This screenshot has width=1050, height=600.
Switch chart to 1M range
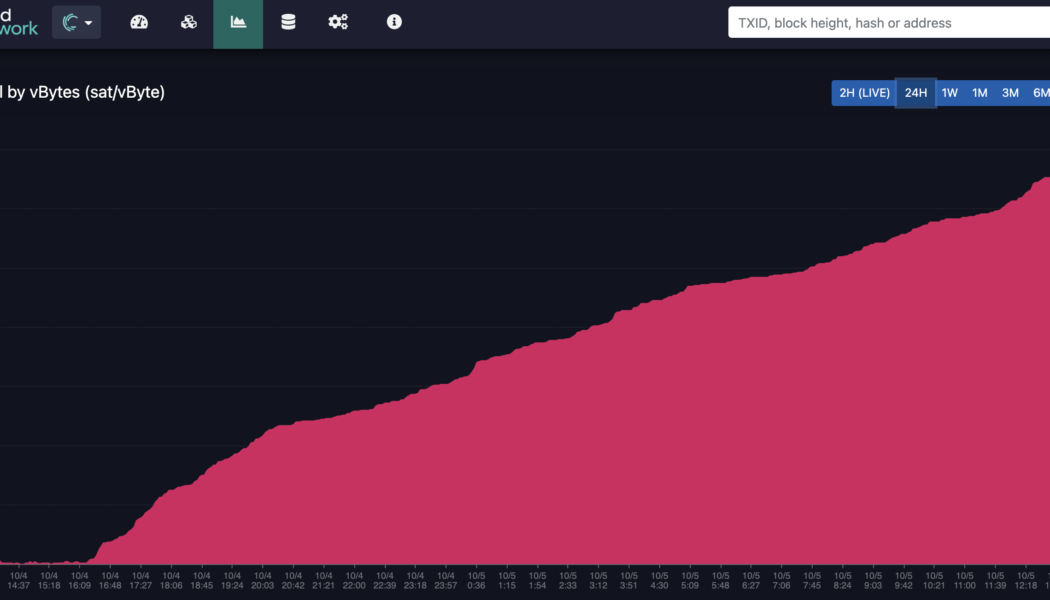[x=980, y=93]
